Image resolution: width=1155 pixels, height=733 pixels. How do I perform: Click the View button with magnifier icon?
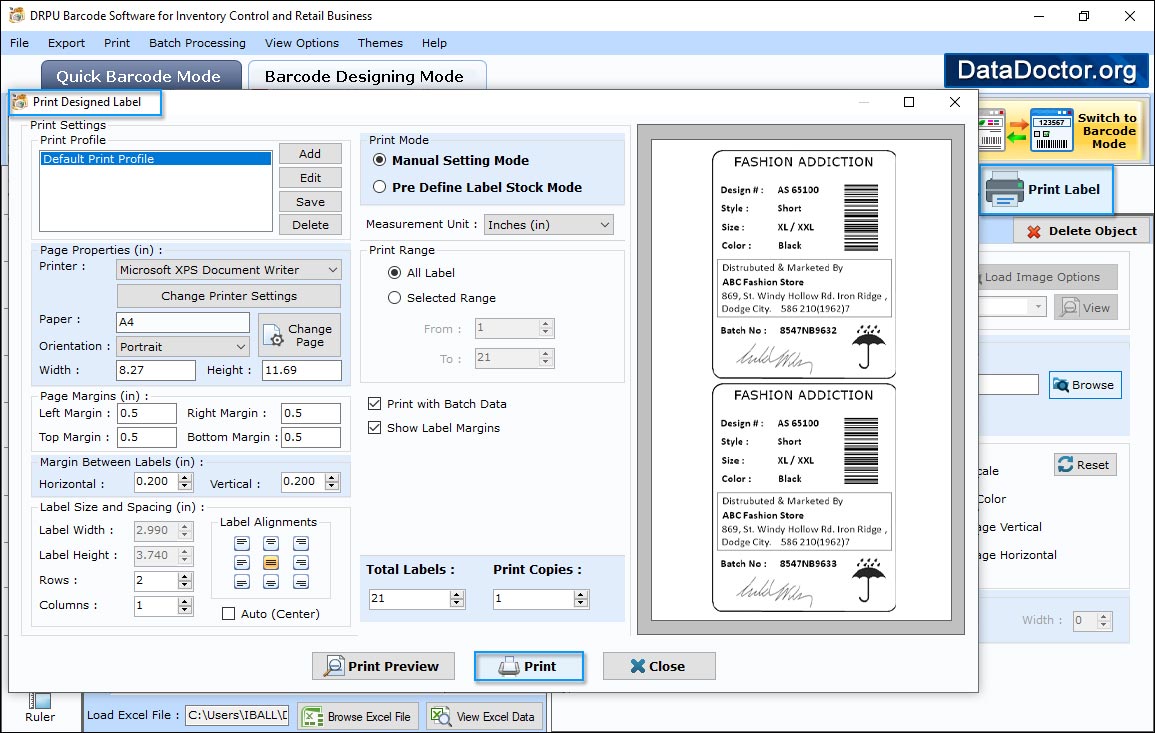click(1085, 308)
